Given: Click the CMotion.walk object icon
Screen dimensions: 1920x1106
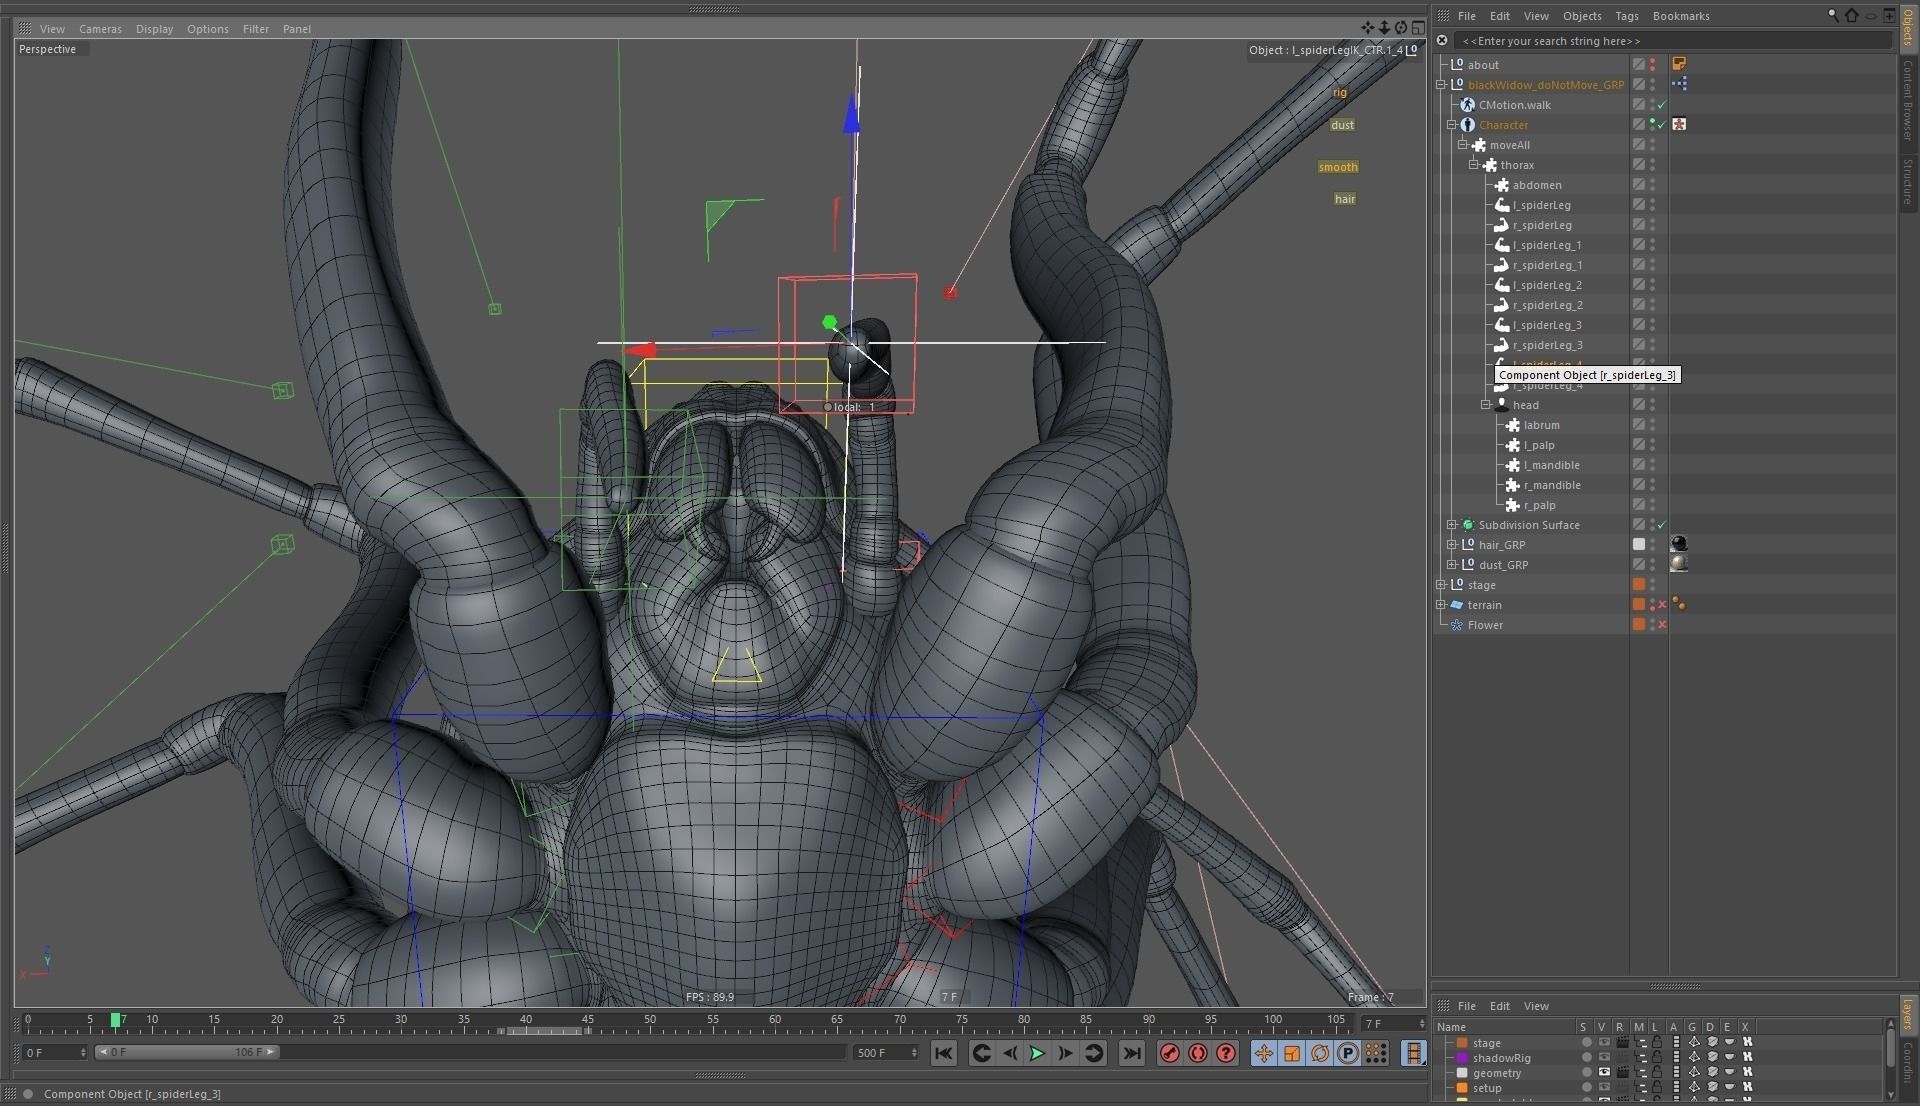Looking at the screenshot, I should 1467,105.
